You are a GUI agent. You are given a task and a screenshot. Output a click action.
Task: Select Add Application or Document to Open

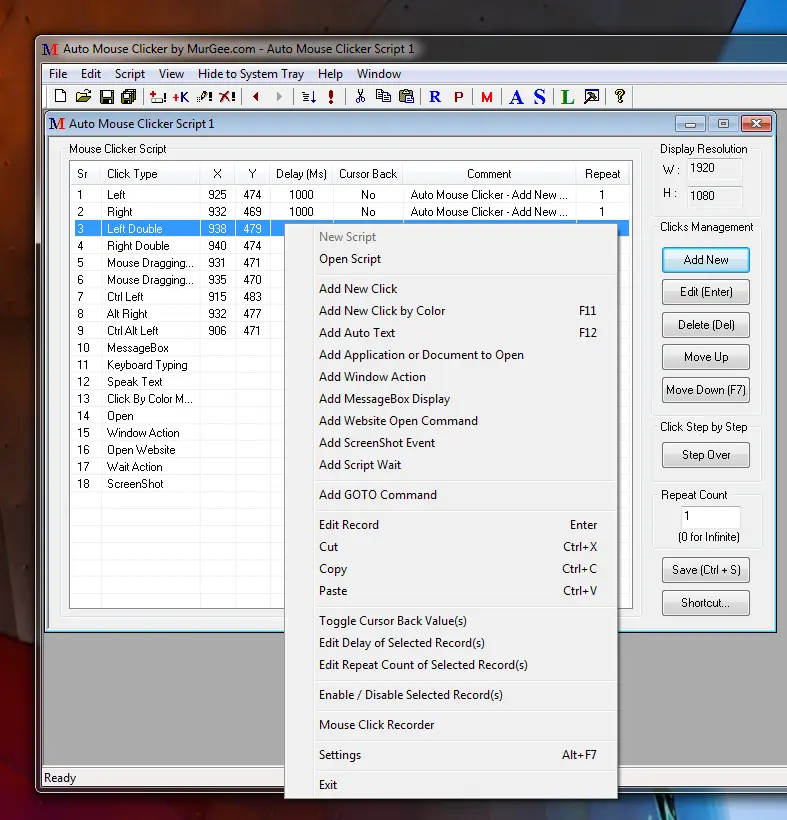451,355
